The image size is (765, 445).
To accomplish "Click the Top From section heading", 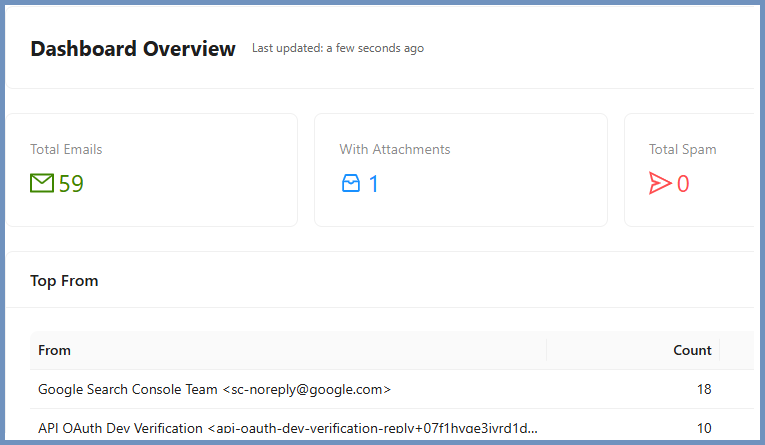I will coord(64,281).
